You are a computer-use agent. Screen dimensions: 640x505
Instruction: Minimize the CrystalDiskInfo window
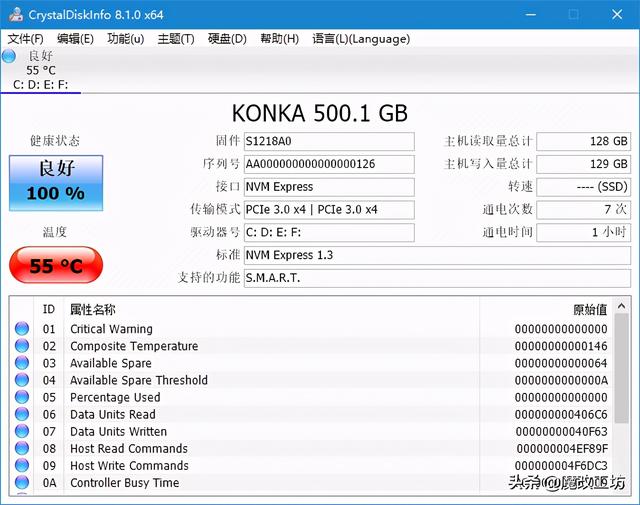click(x=531, y=15)
